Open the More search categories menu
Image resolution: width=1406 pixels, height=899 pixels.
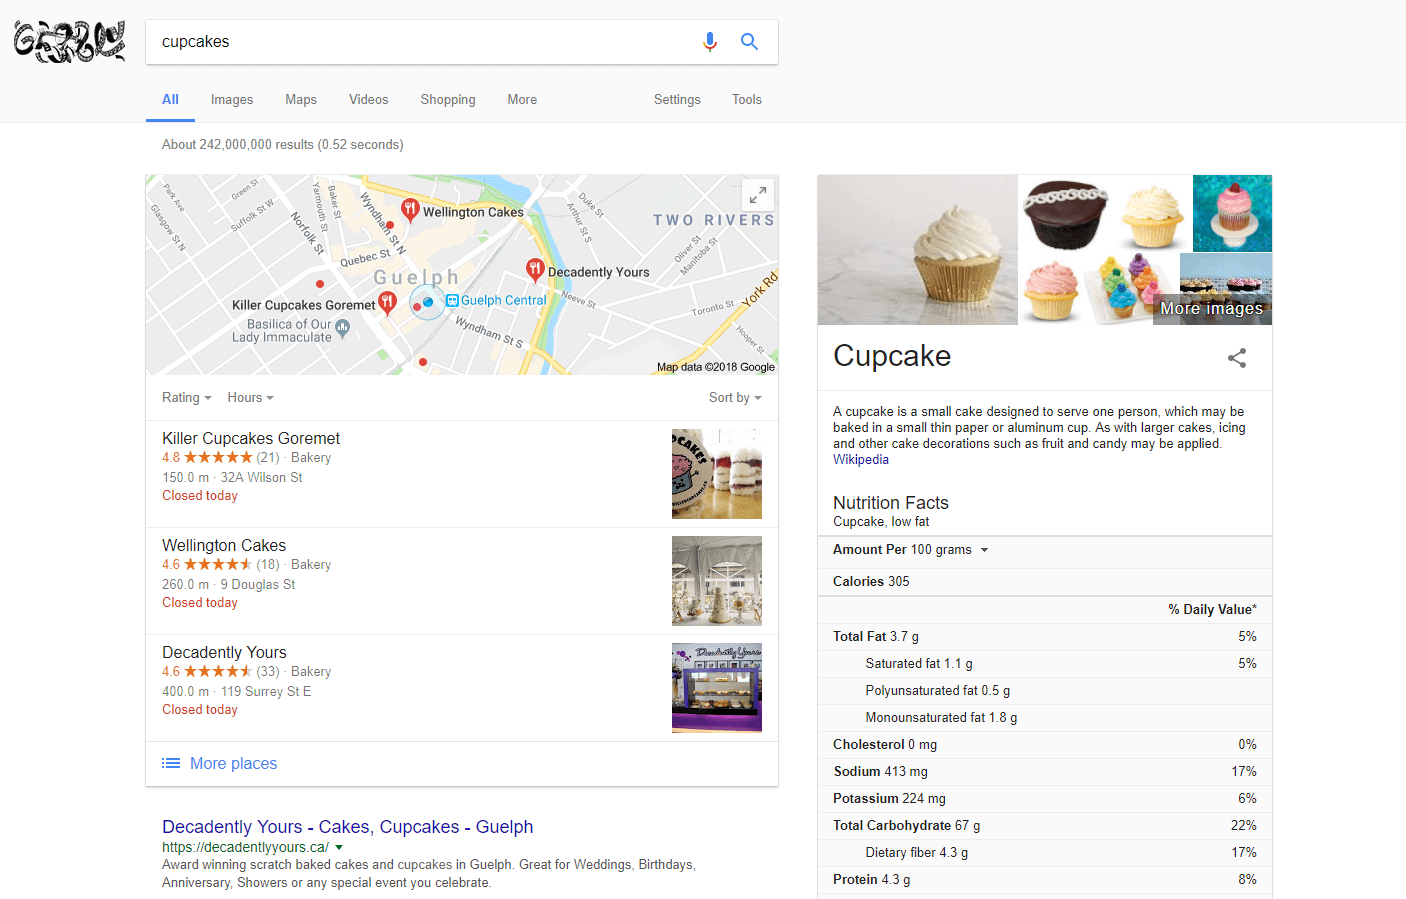pos(522,100)
